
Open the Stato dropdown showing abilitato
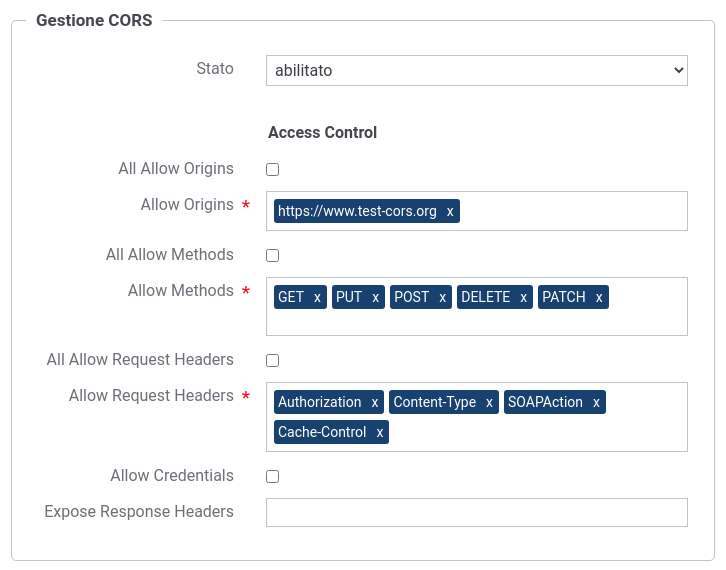tap(477, 70)
